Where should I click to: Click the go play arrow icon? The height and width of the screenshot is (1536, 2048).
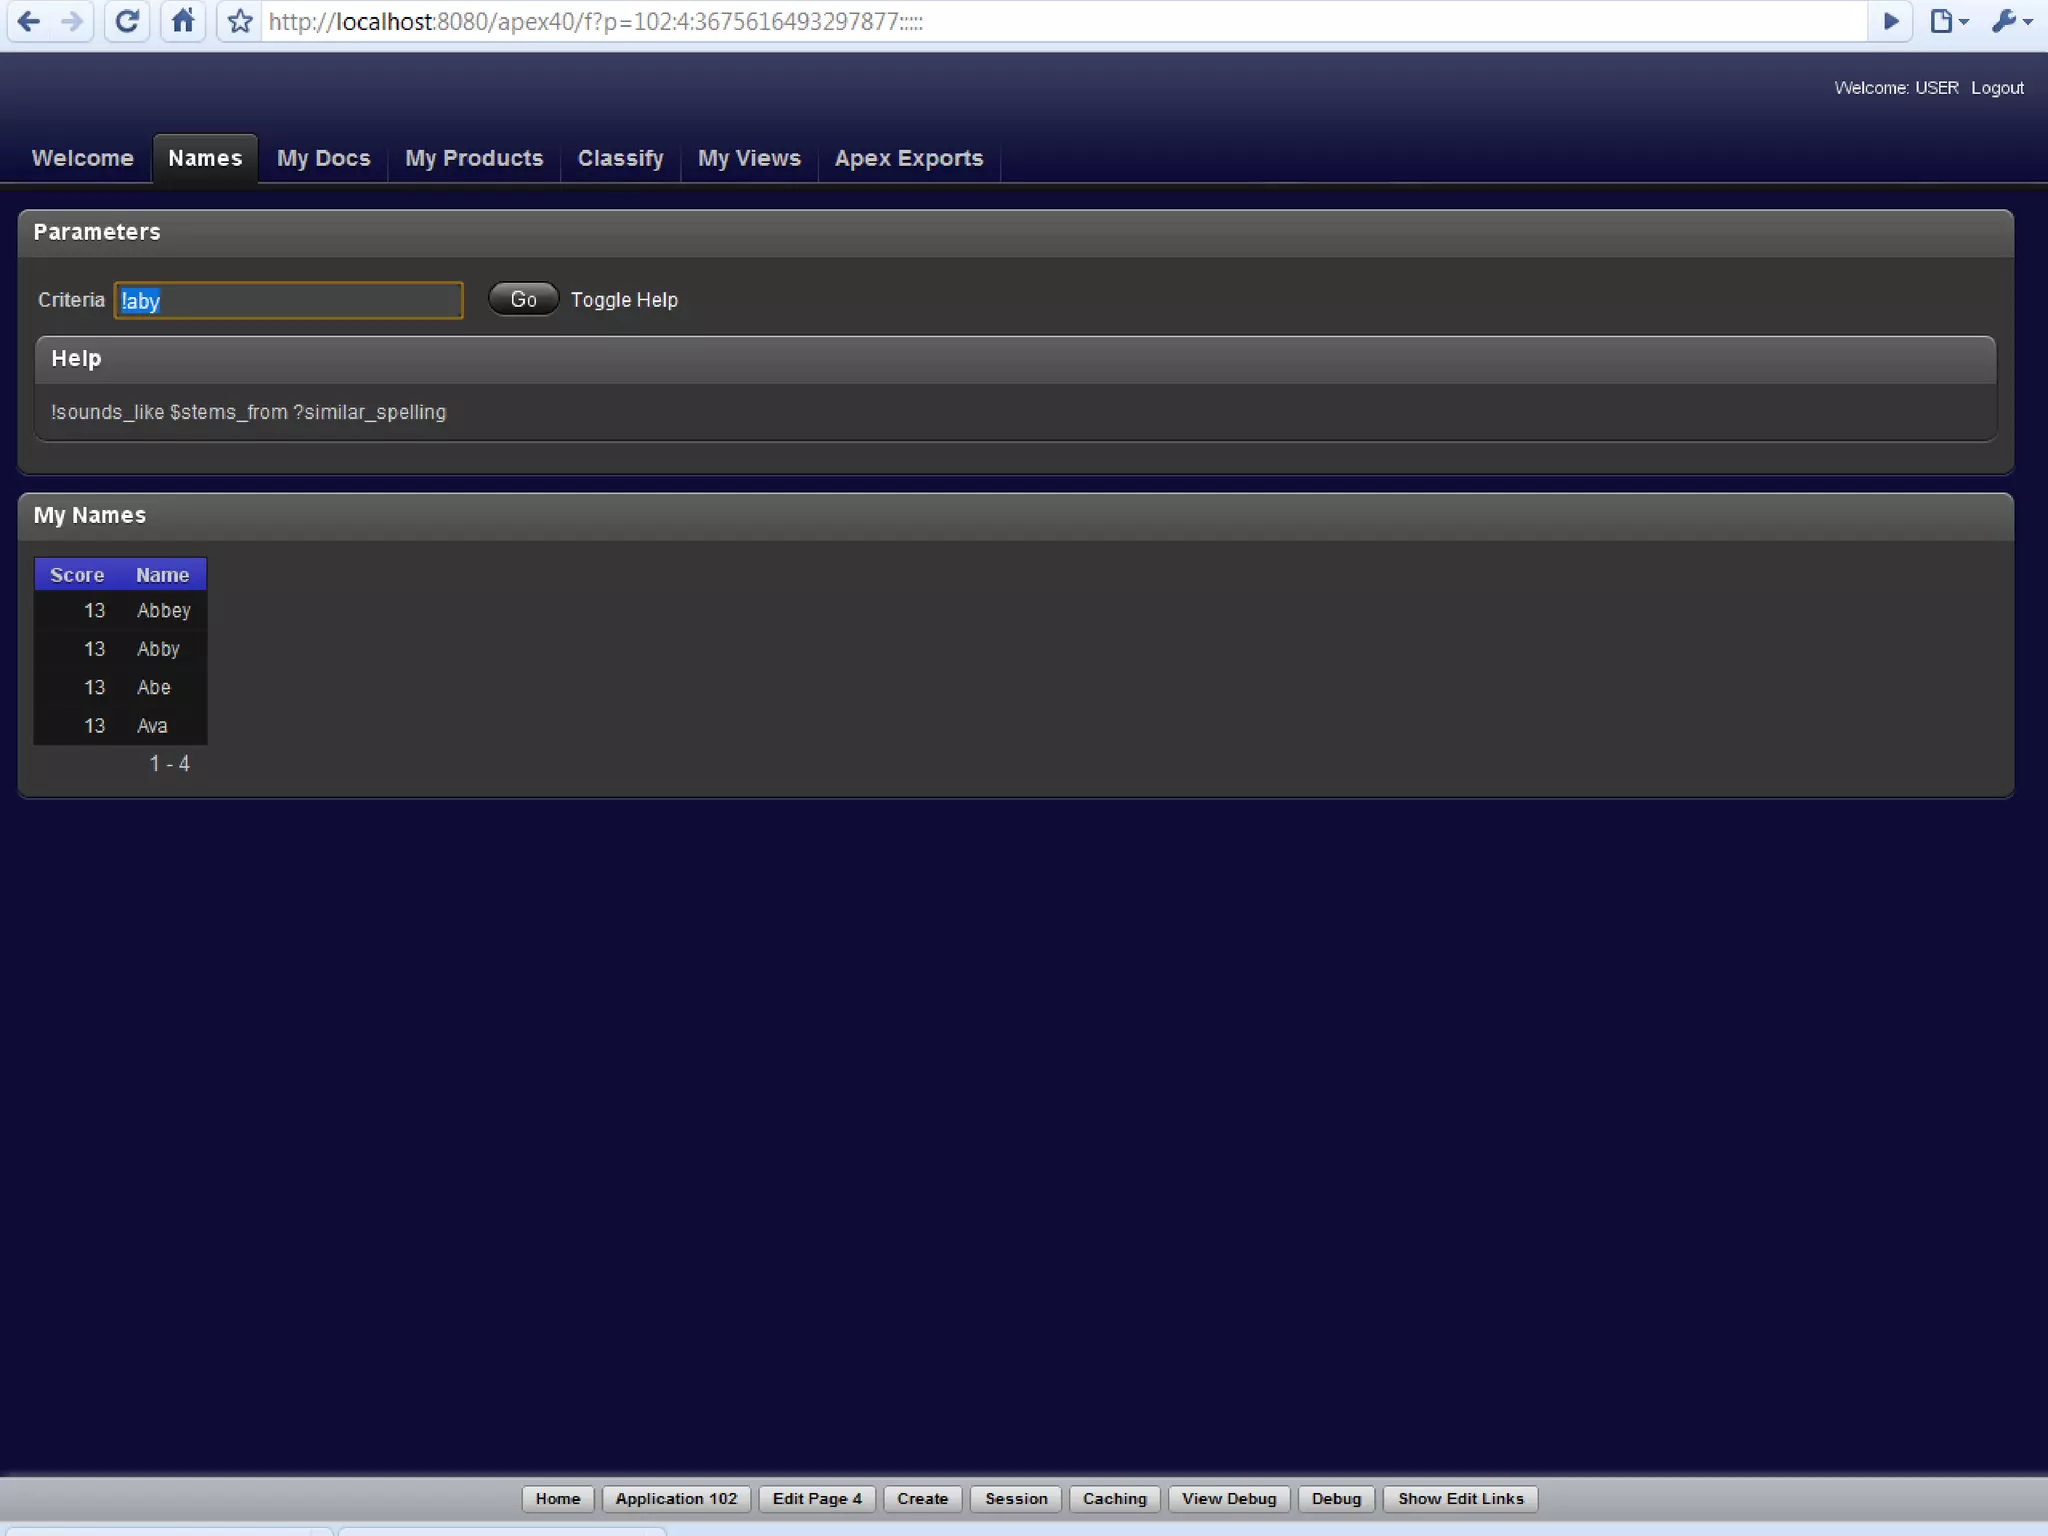coord(1890,21)
